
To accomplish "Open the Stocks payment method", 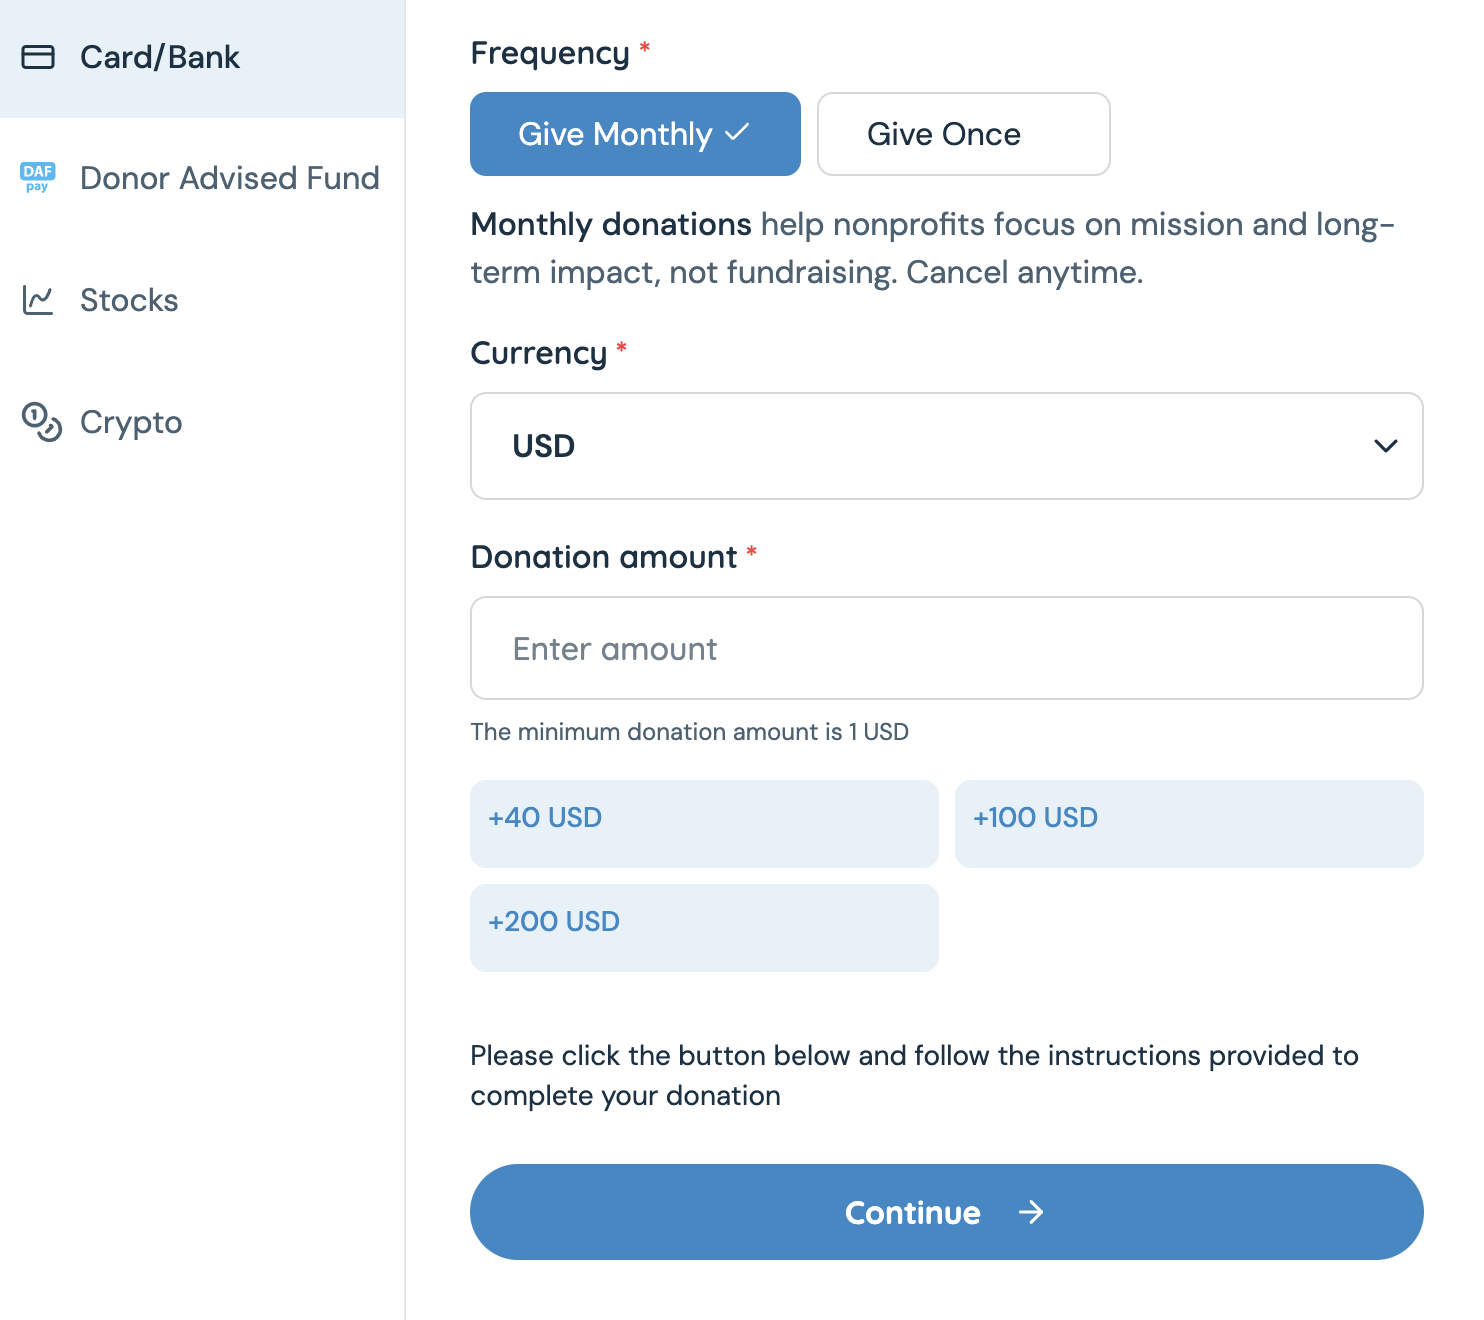I will pos(129,300).
